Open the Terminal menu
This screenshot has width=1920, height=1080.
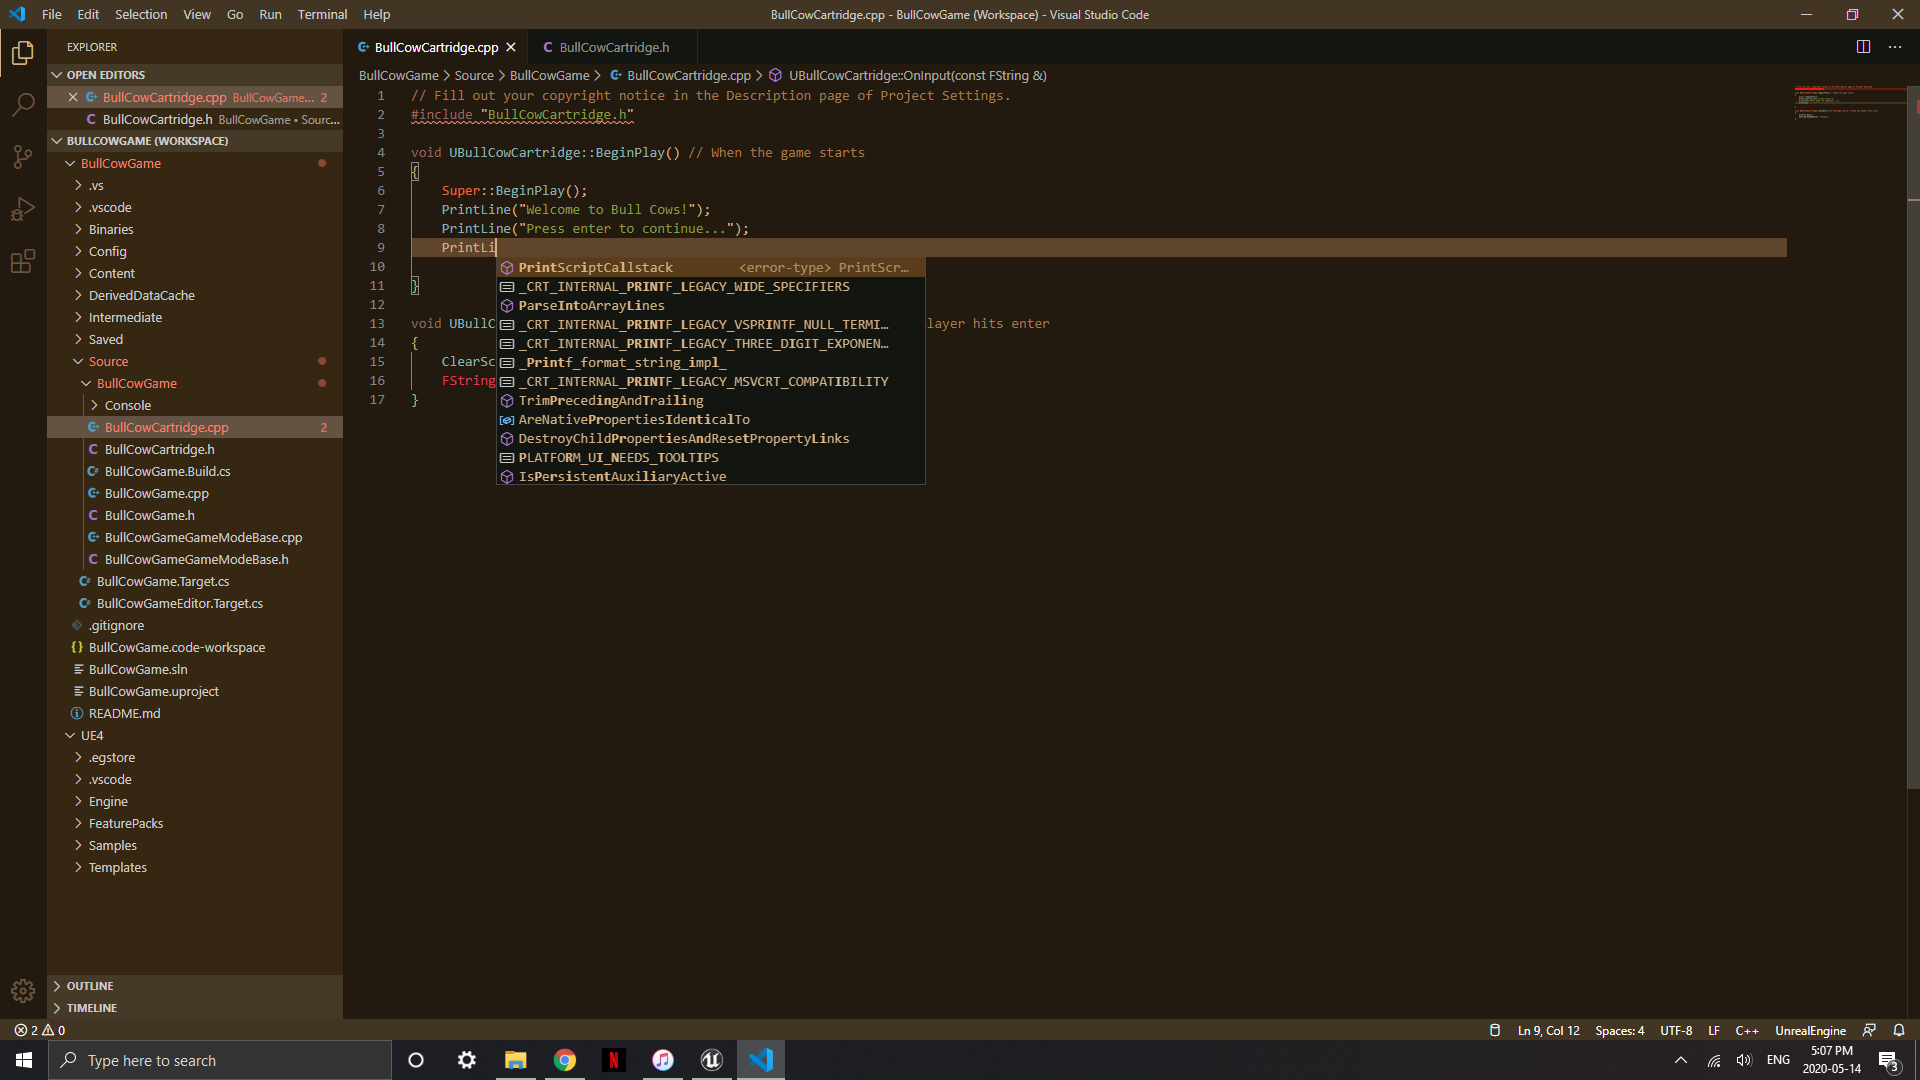click(322, 14)
